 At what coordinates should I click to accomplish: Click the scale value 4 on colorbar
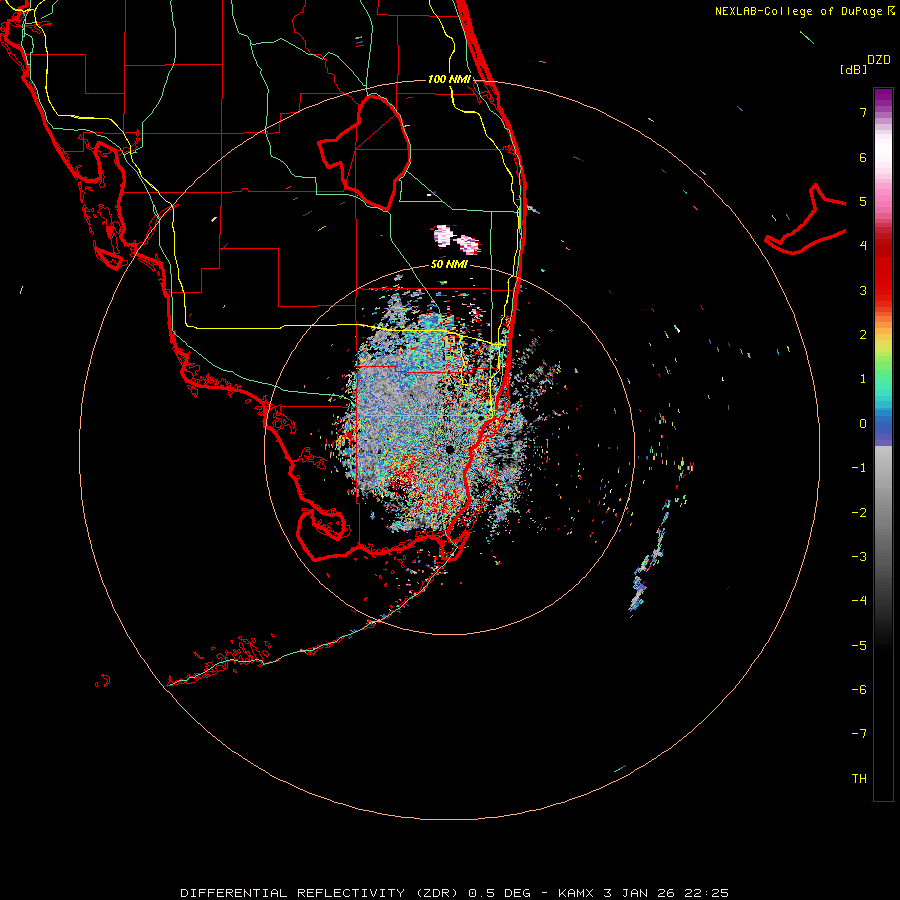pyautogui.click(x=863, y=246)
